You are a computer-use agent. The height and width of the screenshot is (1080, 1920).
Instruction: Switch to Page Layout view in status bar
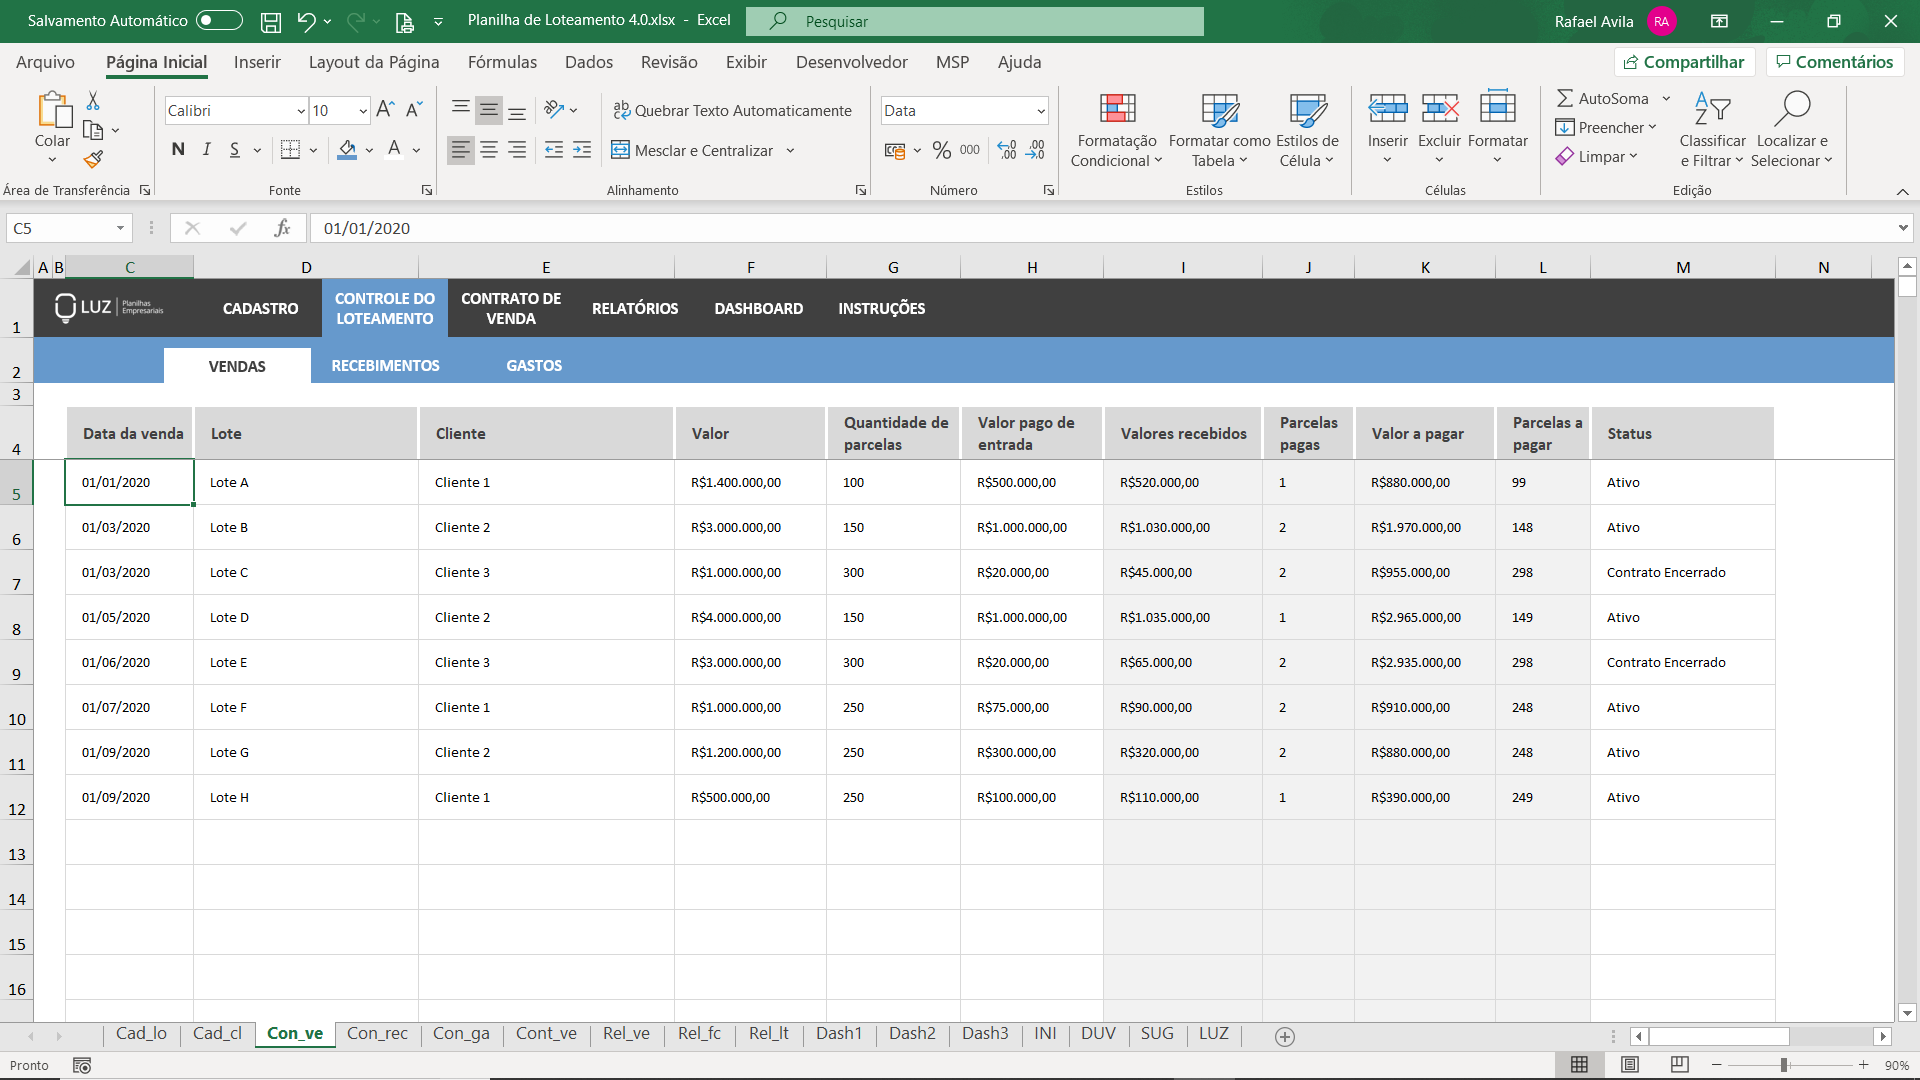pyautogui.click(x=1630, y=1065)
